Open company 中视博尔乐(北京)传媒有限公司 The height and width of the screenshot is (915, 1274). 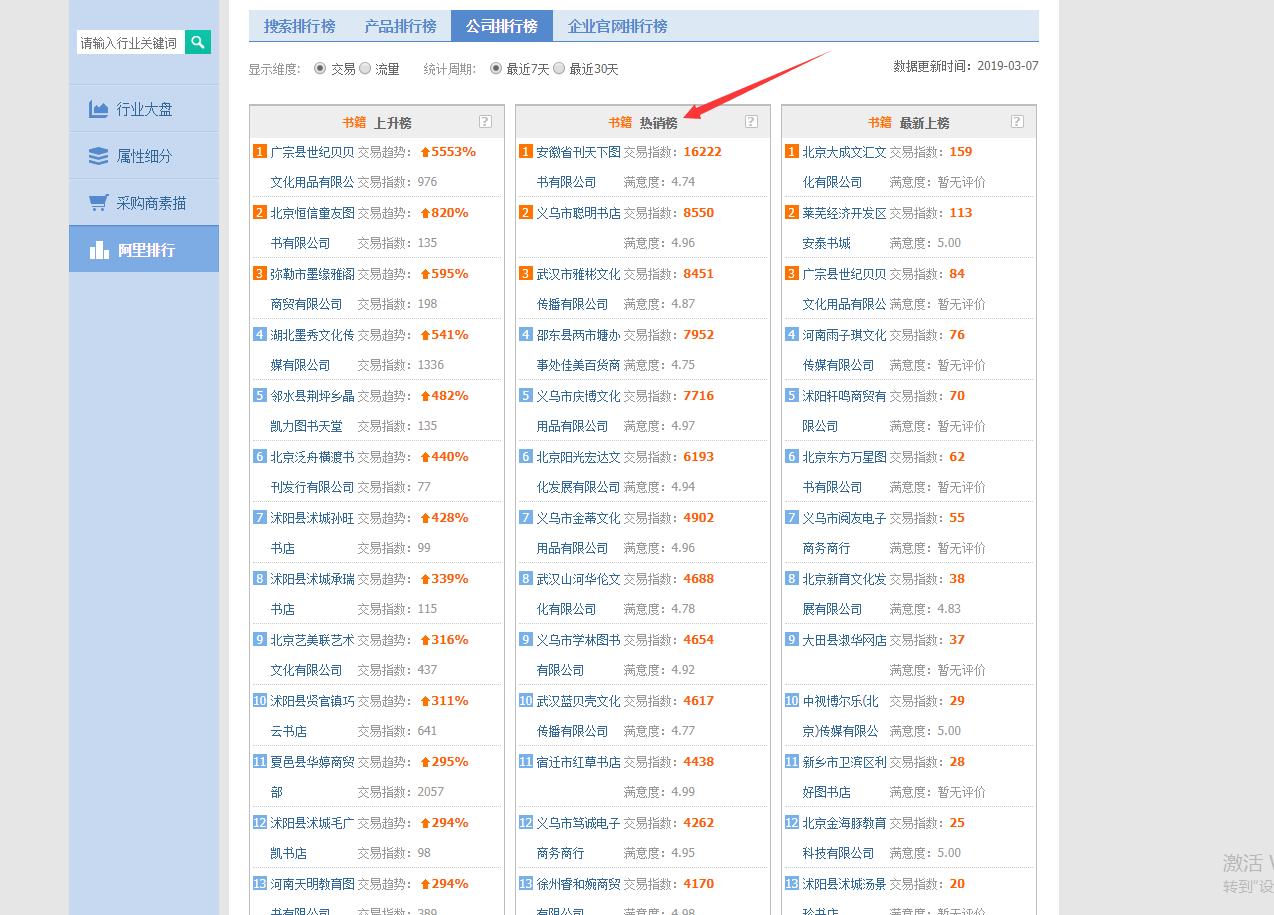tap(840, 716)
